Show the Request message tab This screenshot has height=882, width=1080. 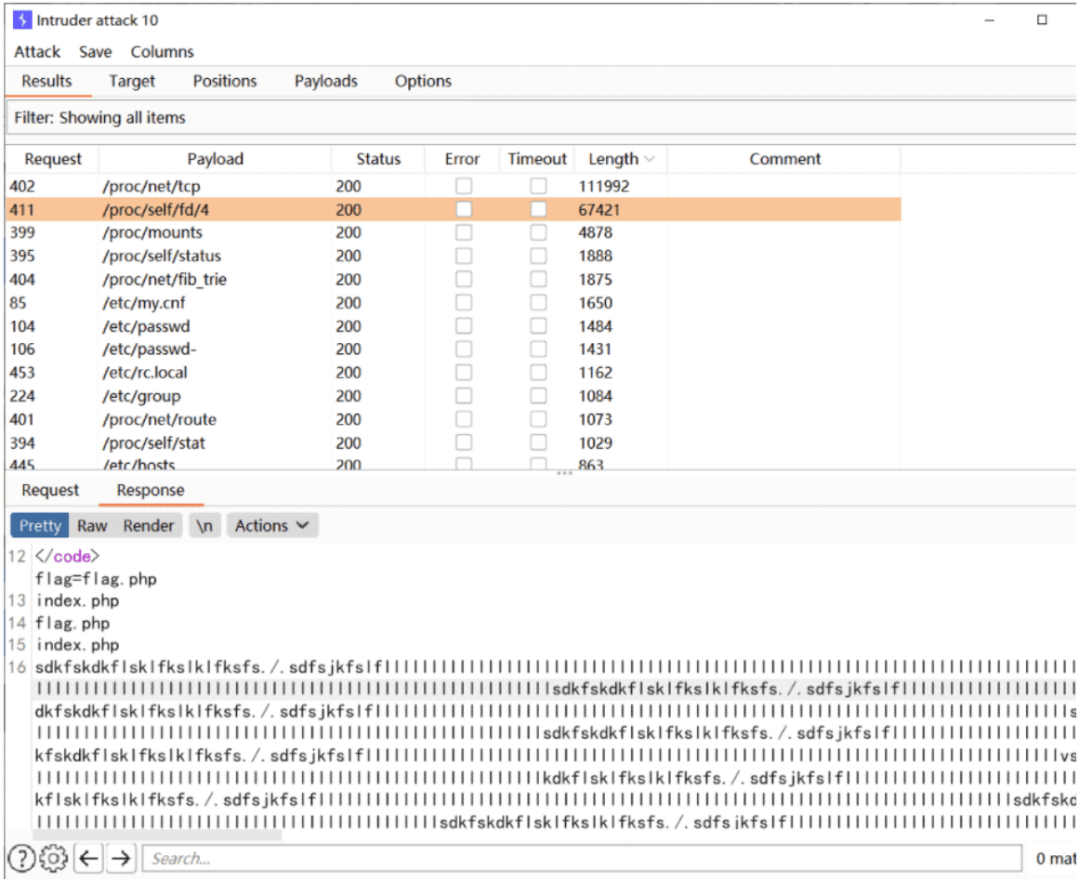[50, 490]
